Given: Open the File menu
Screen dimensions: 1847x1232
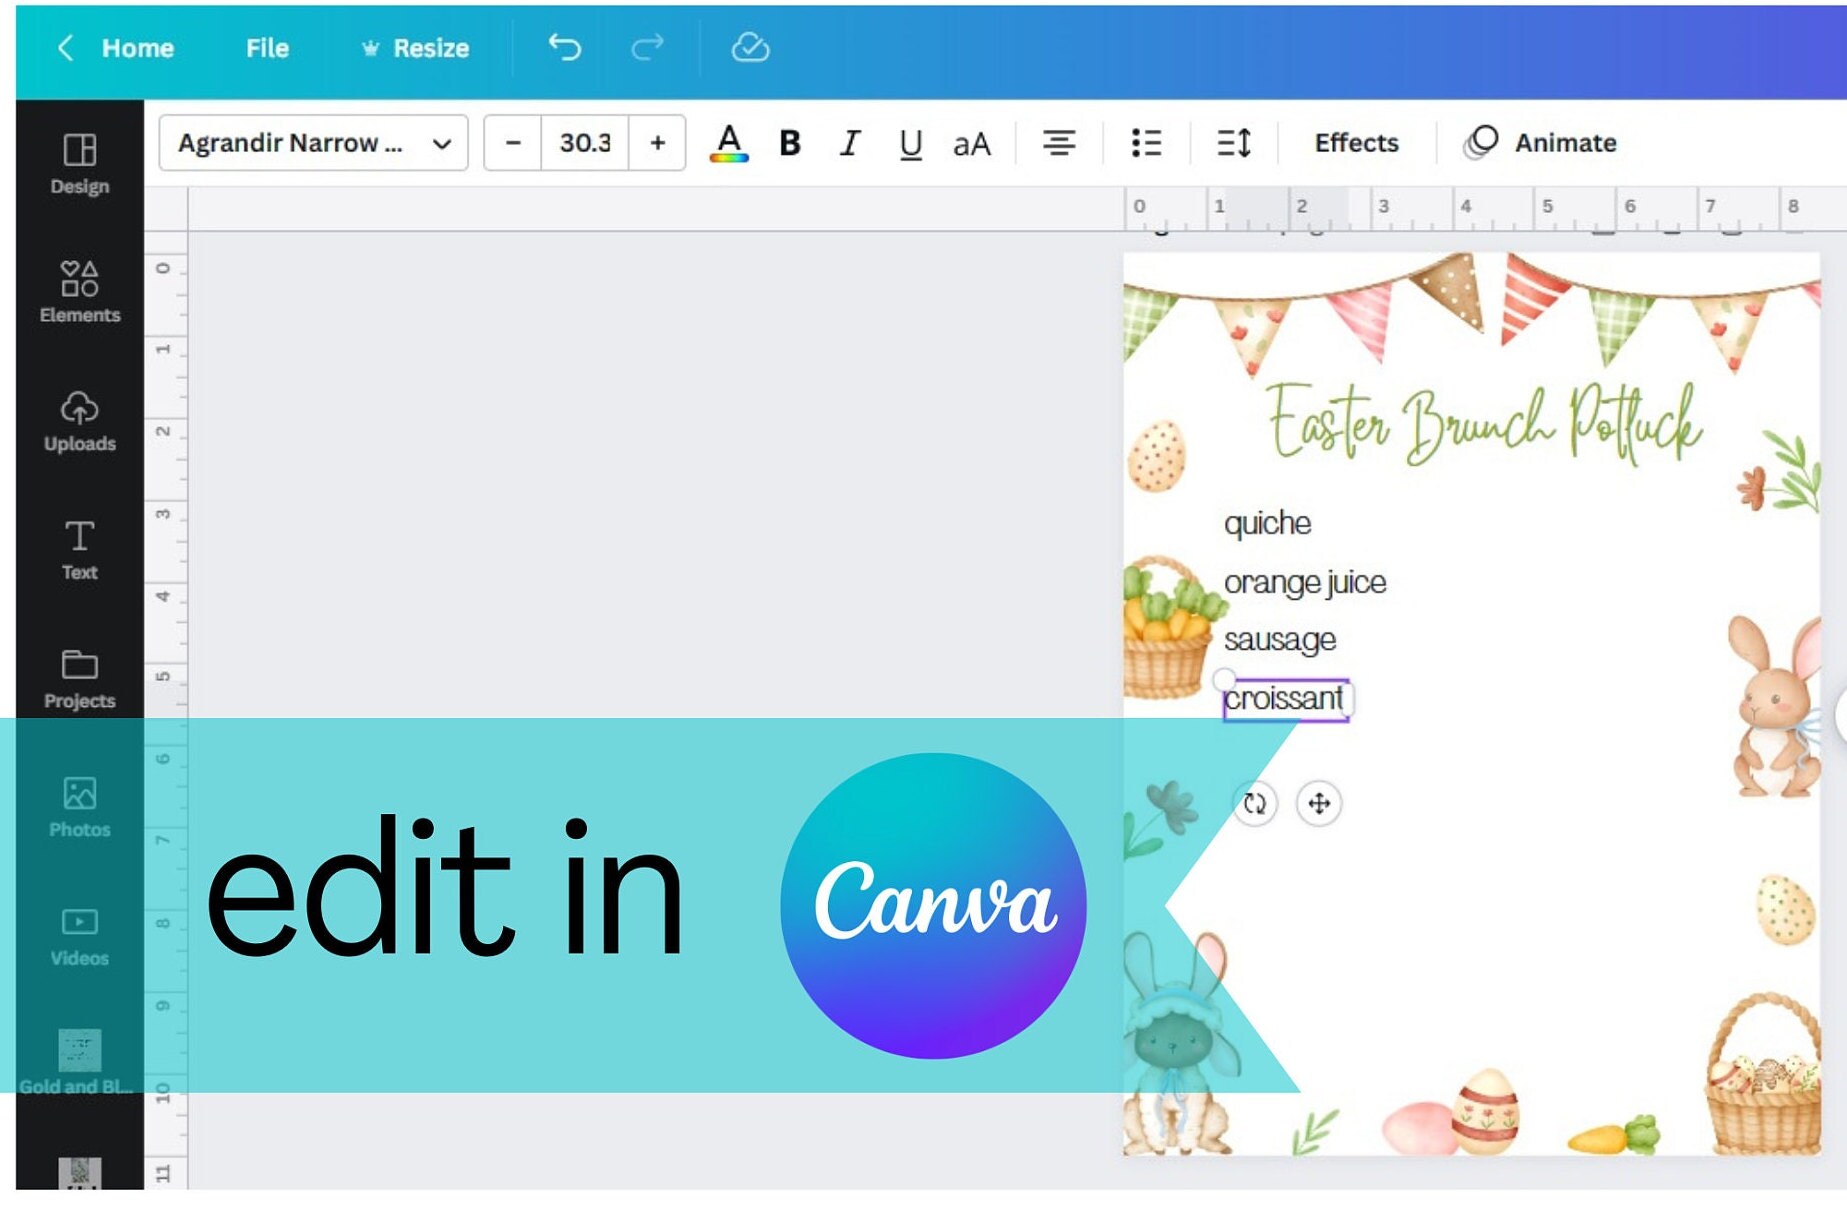Looking at the screenshot, I should click(x=265, y=48).
